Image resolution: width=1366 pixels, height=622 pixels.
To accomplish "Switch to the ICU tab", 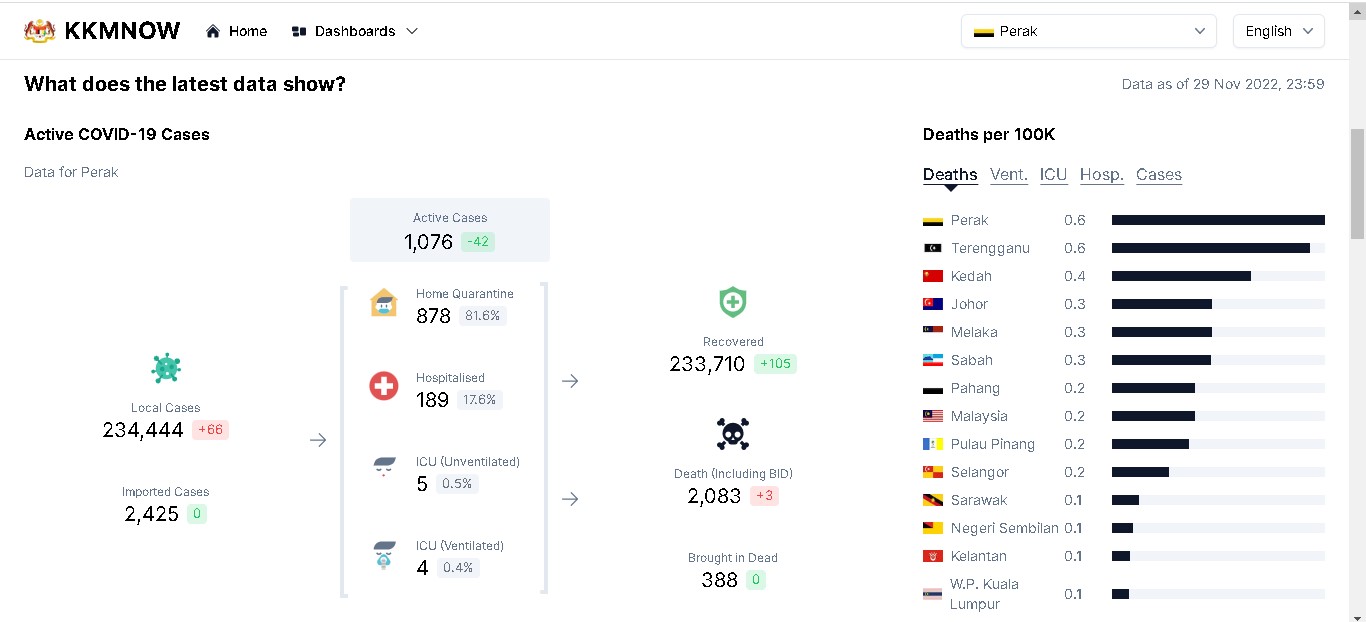I will coord(1053,175).
